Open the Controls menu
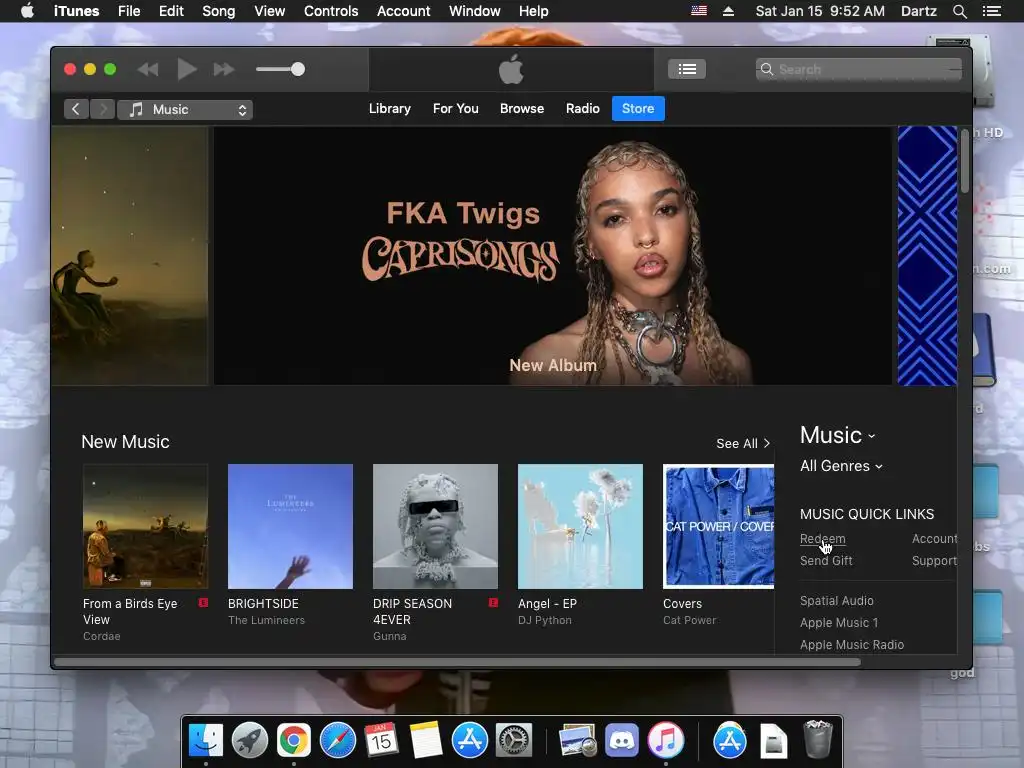1024x768 pixels. tap(330, 11)
